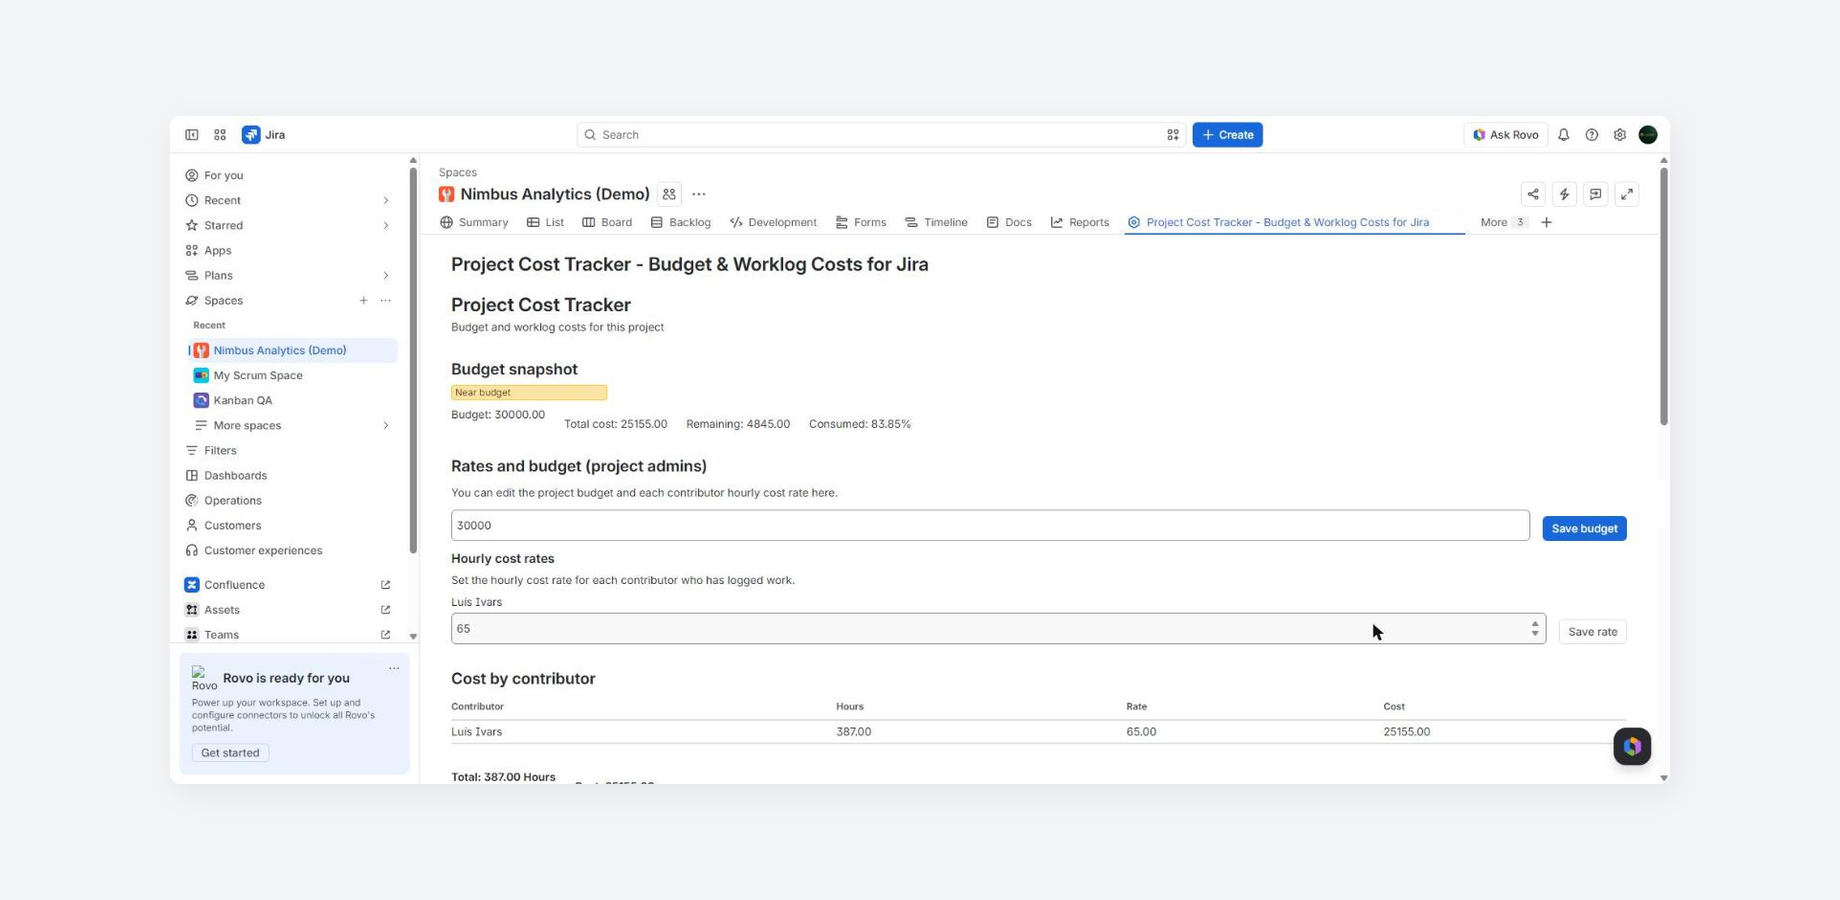Switch to the Summary tab
The image size is (1840, 900).
(474, 222)
